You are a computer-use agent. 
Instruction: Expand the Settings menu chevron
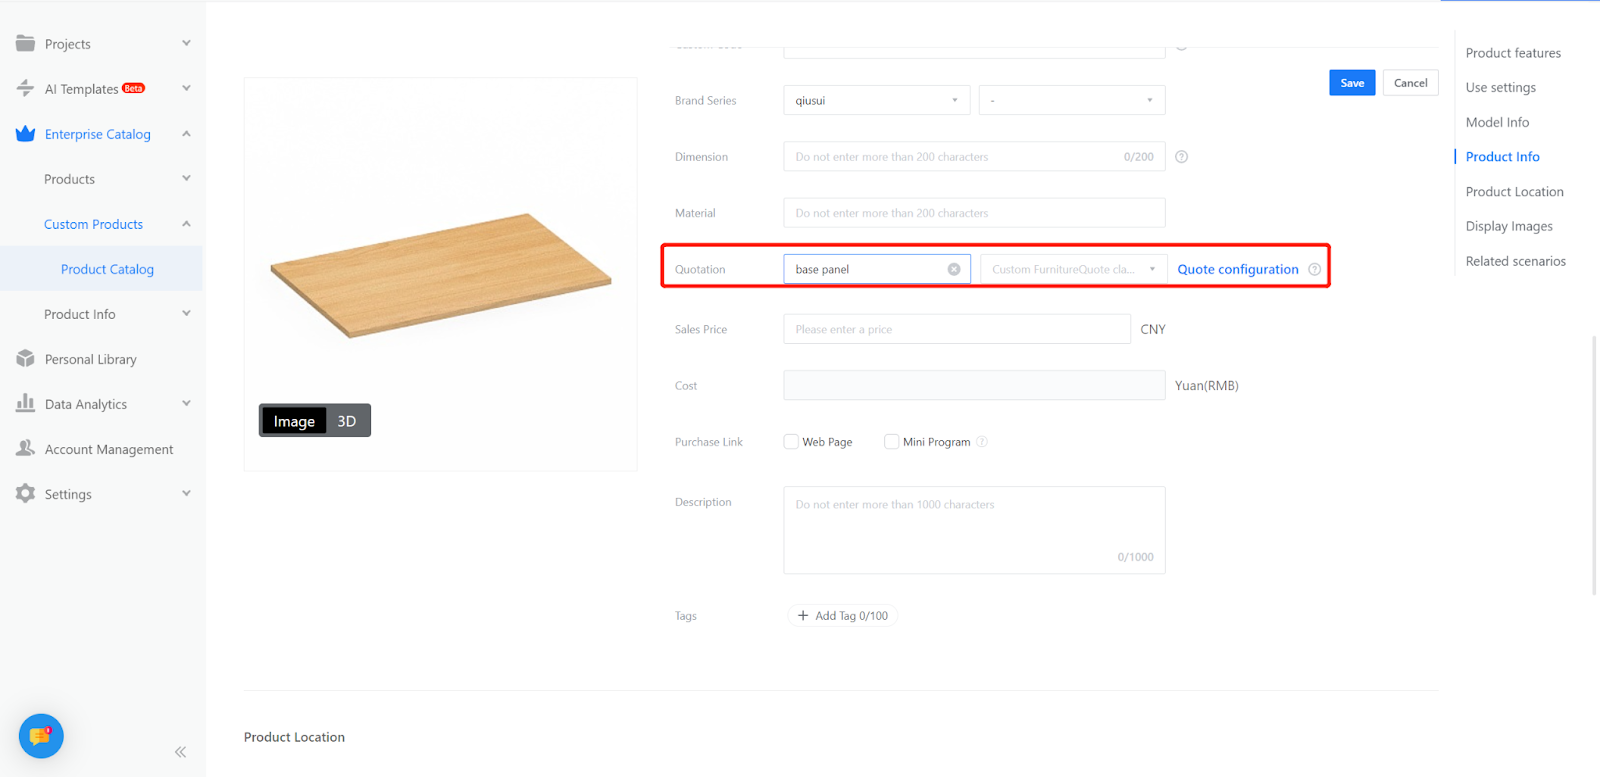(x=186, y=493)
